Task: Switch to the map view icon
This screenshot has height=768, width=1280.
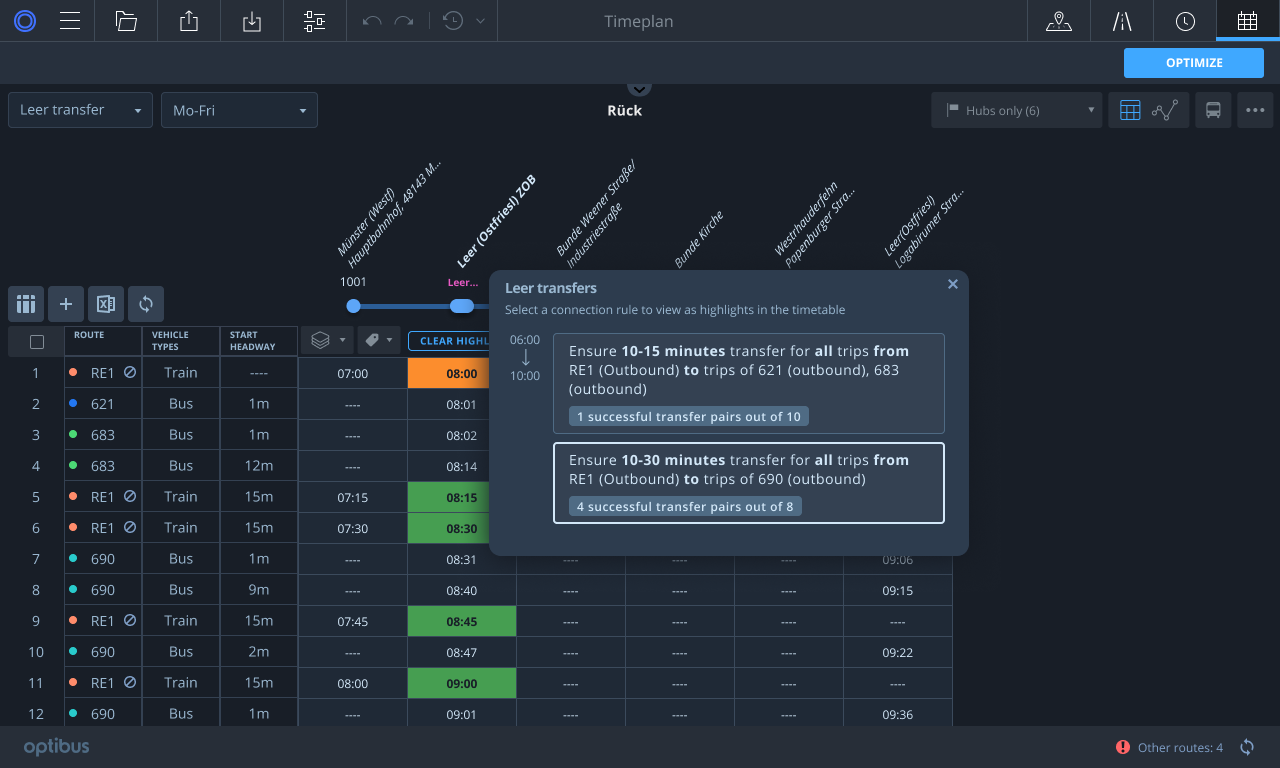Action: pyautogui.click(x=1059, y=21)
